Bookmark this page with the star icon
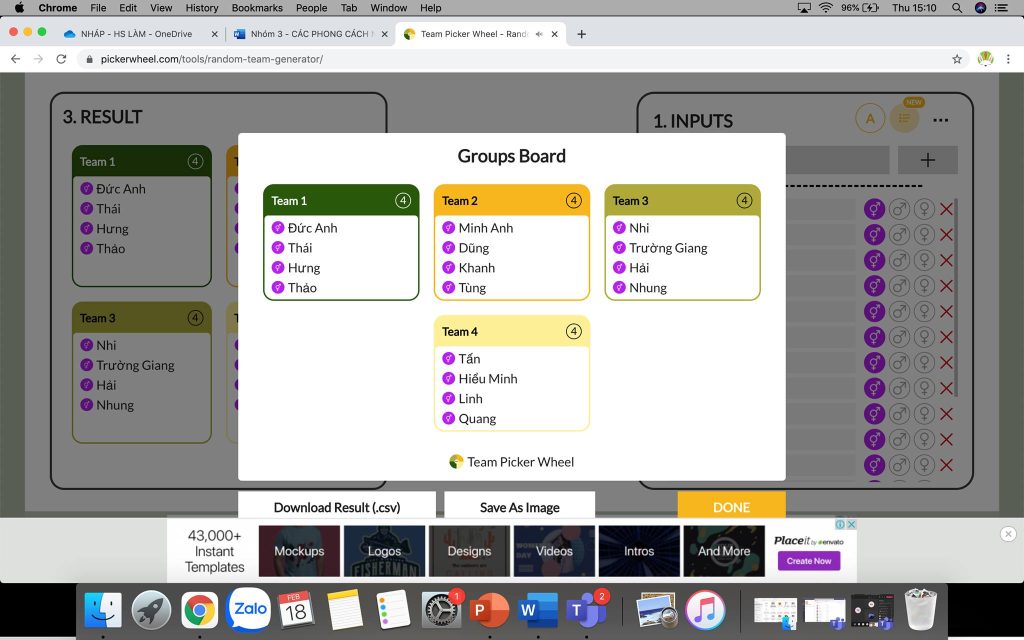This screenshot has width=1024, height=640. click(x=957, y=59)
